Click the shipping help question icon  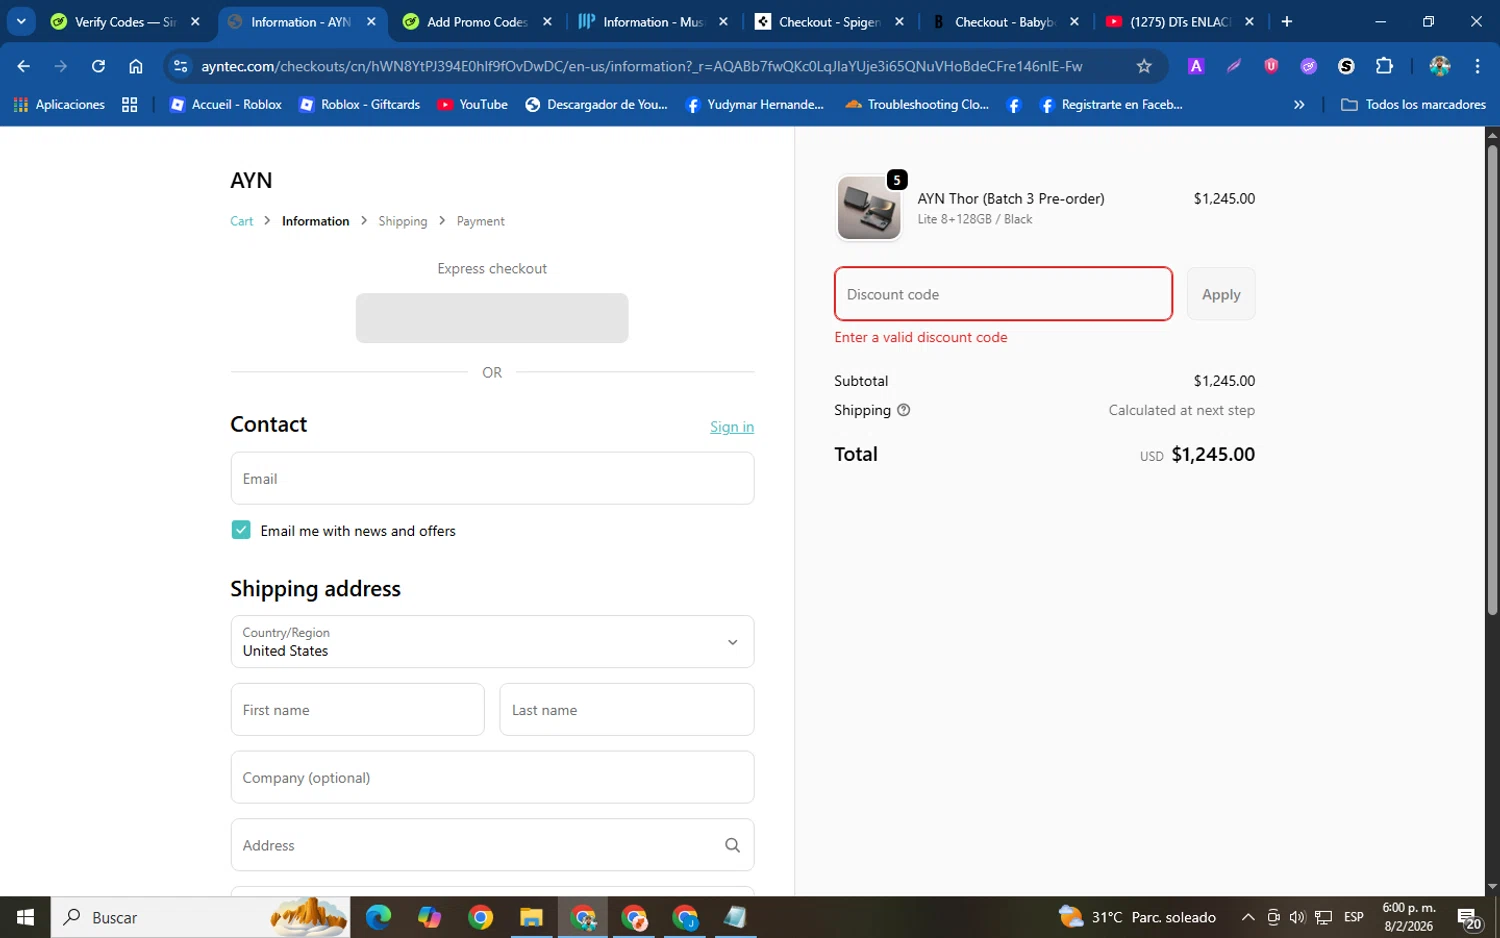coord(903,410)
